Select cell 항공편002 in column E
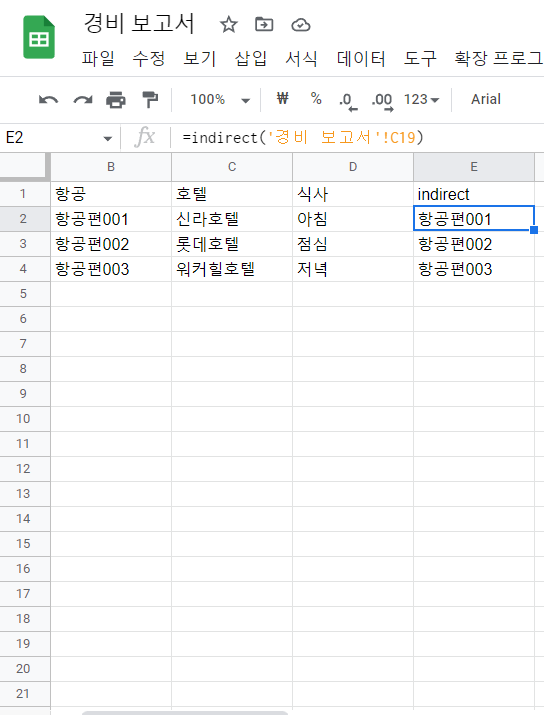The height and width of the screenshot is (715, 544). tap(474, 244)
